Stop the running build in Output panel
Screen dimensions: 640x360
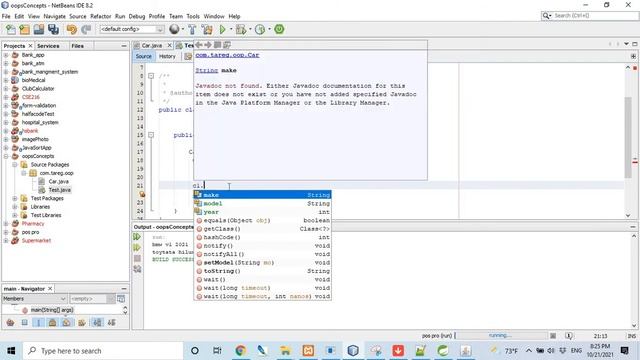(137, 258)
